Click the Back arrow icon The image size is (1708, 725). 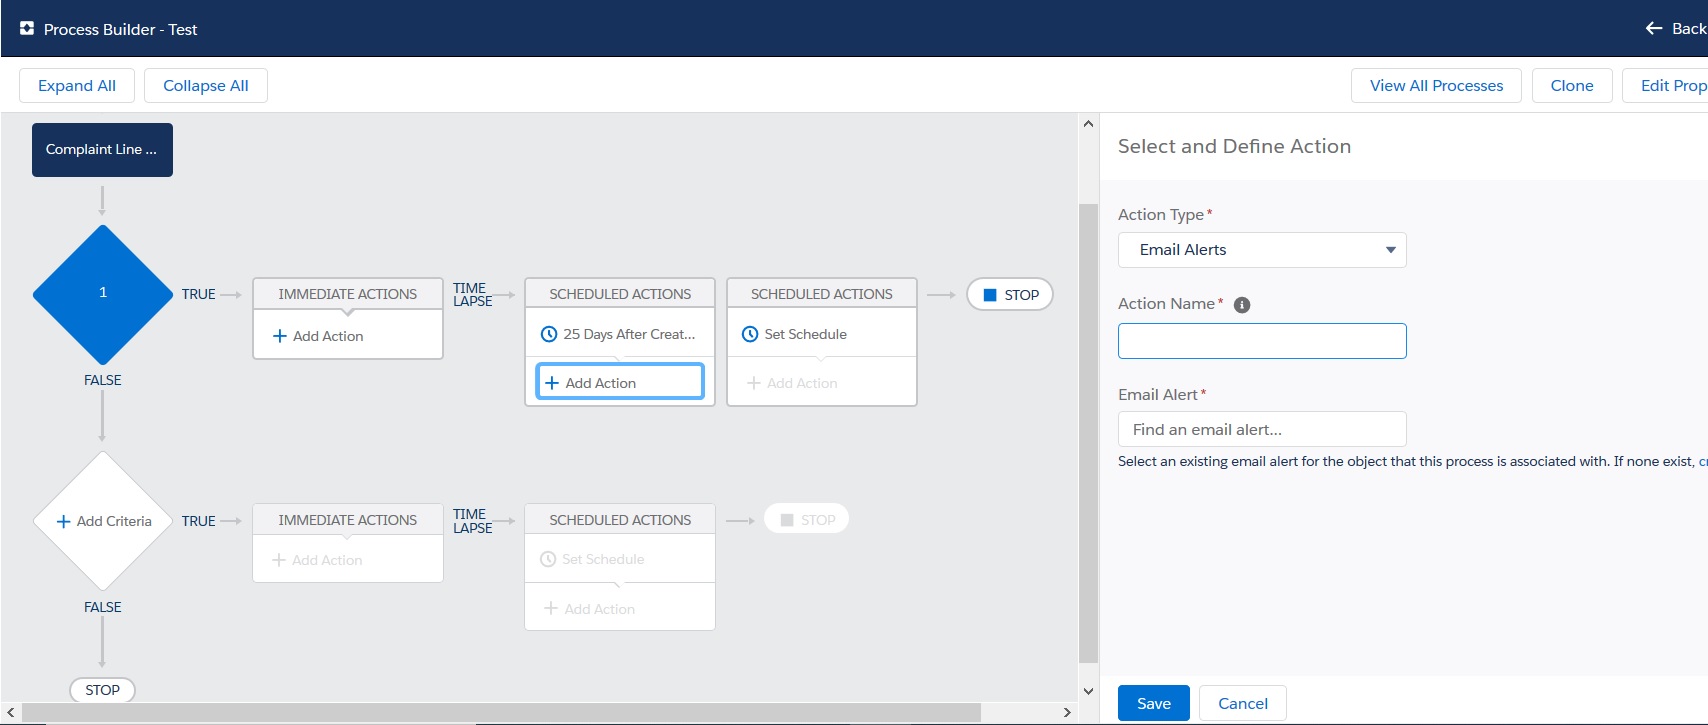pyautogui.click(x=1654, y=29)
